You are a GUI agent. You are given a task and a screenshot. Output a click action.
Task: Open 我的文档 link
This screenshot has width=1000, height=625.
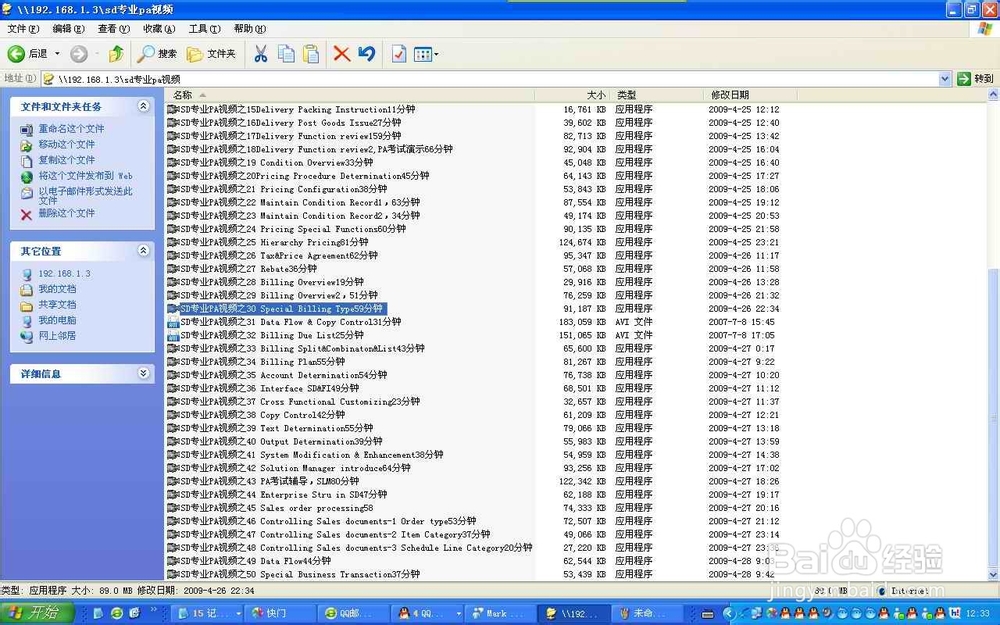(x=57, y=289)
